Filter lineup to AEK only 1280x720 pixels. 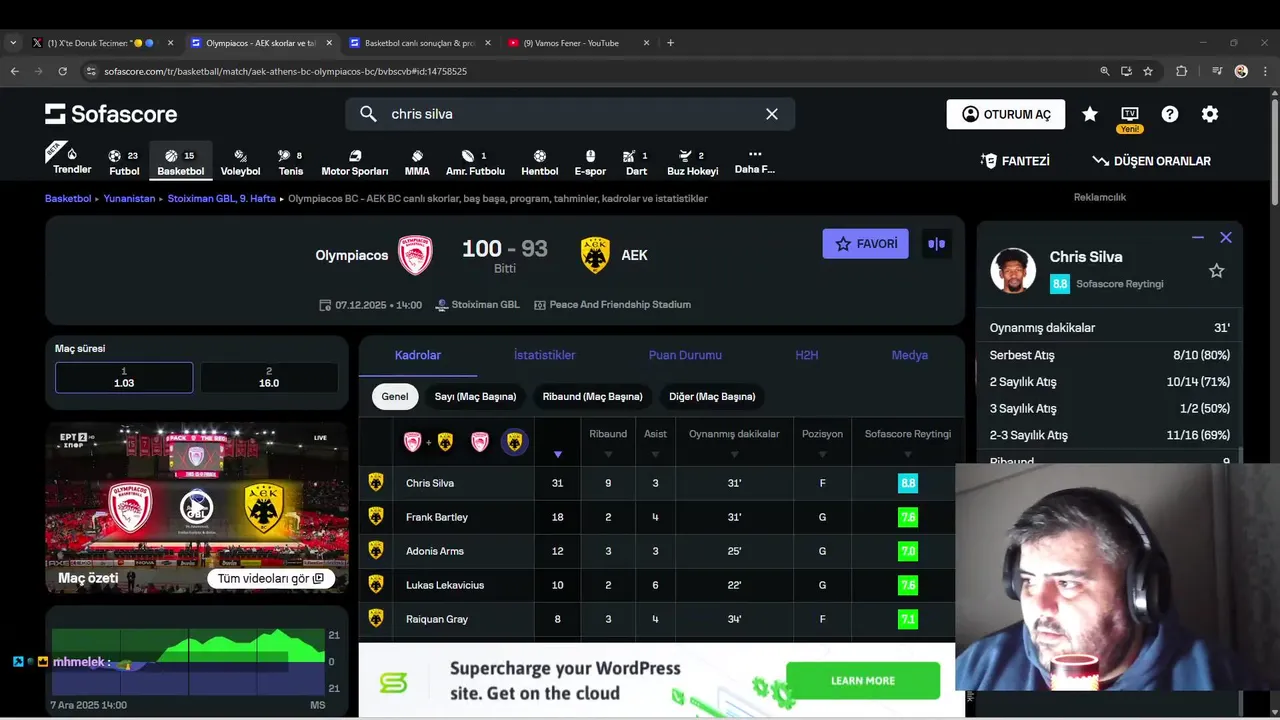514,441
